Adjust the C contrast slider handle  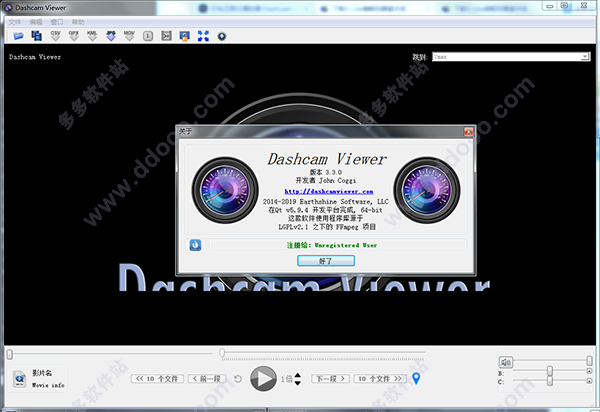click(x=550, y=381)
